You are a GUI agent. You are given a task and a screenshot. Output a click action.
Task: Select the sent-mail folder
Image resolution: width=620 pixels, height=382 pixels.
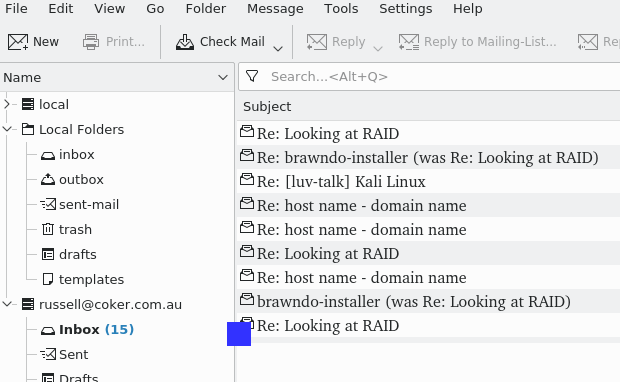(89, 204)
